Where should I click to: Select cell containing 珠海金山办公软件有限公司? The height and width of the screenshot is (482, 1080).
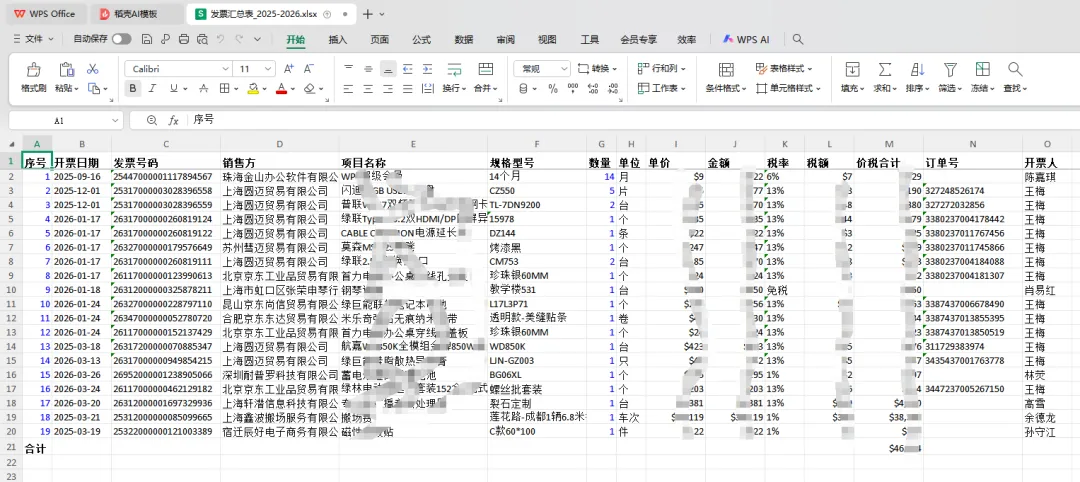(280, 176)
